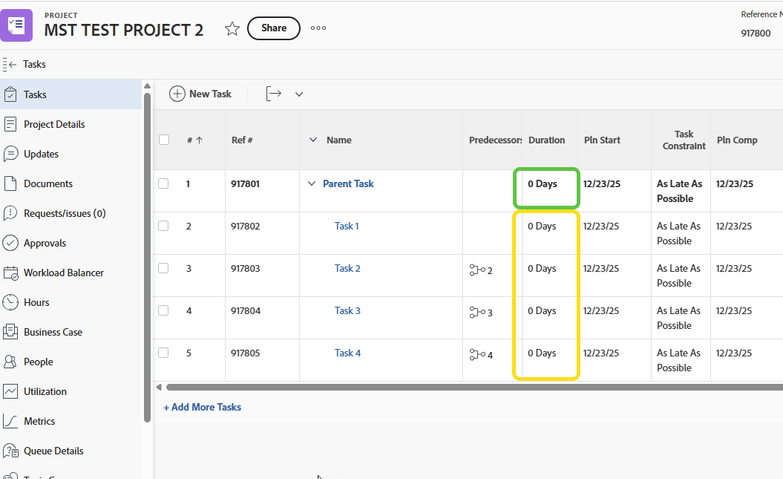Toggle the select-all checkbox in table header
783x479 pixels.
coord(164,140)
